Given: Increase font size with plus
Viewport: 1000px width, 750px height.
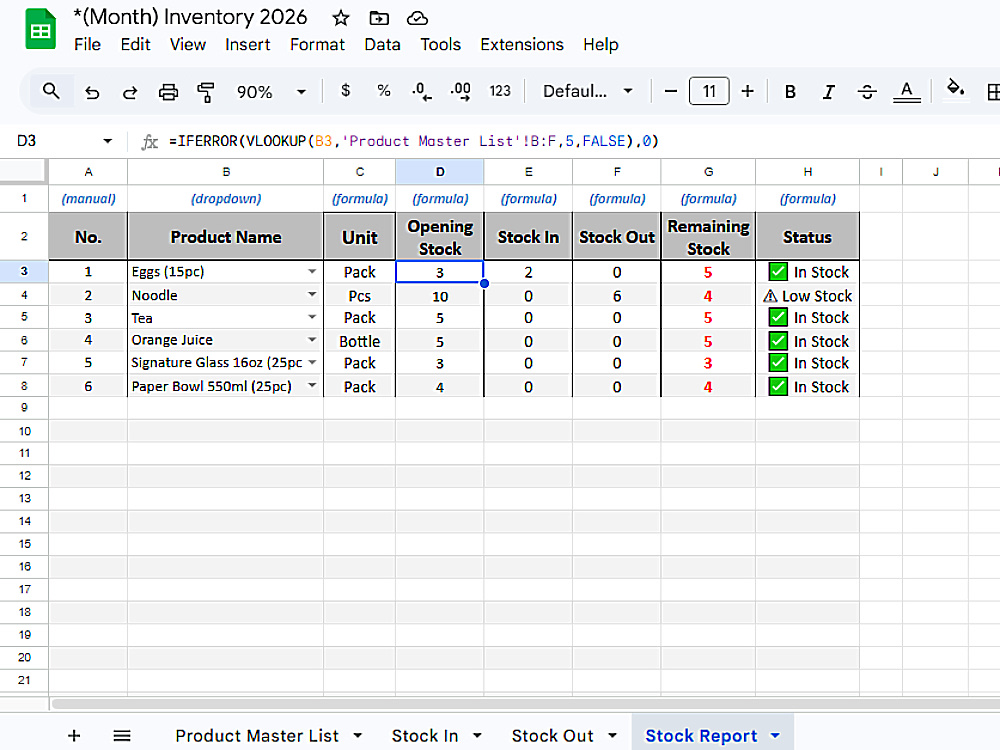Looking at the screenshot, I should click(747, 91).
